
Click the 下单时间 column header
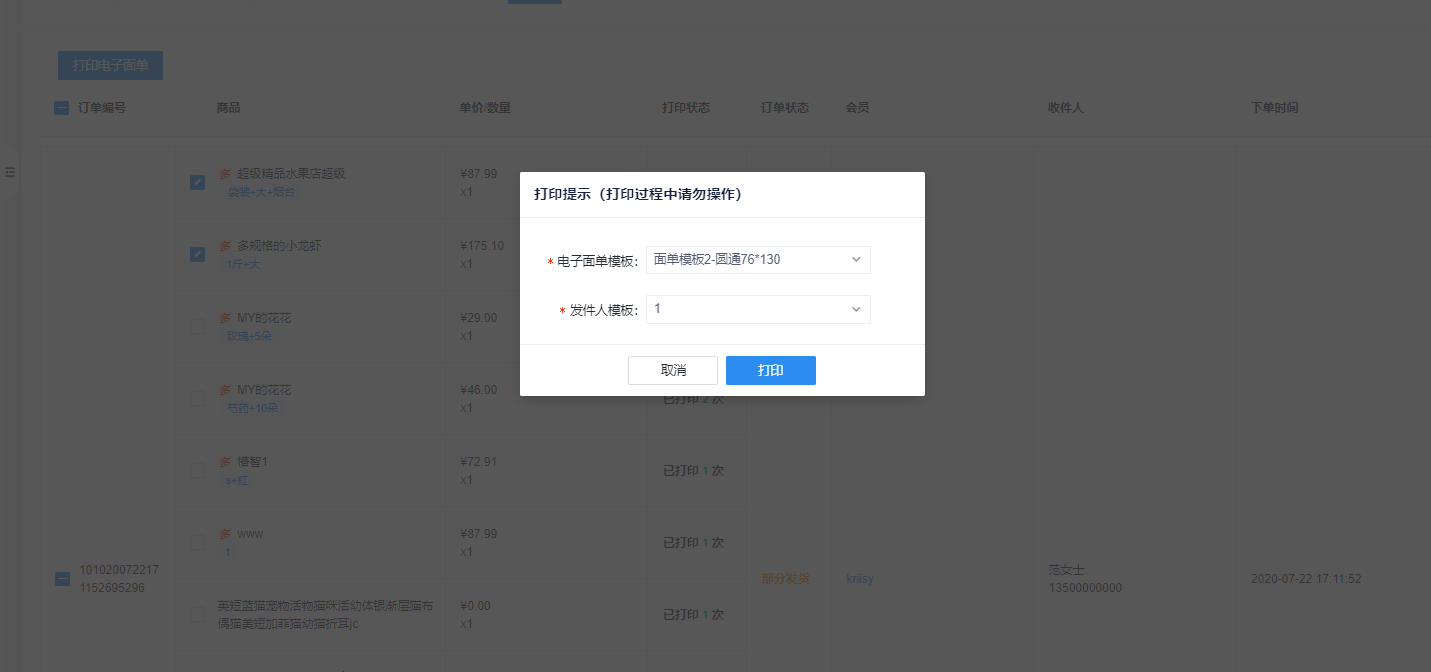tap(1275, 108)
